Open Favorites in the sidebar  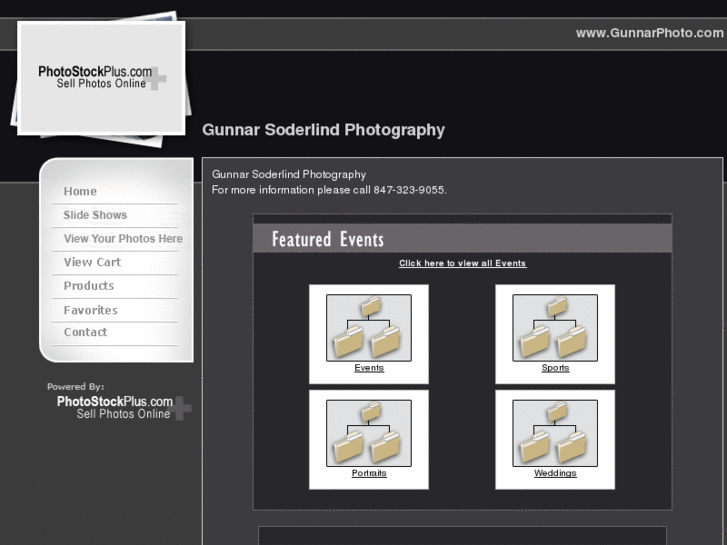tap(90, 310)
